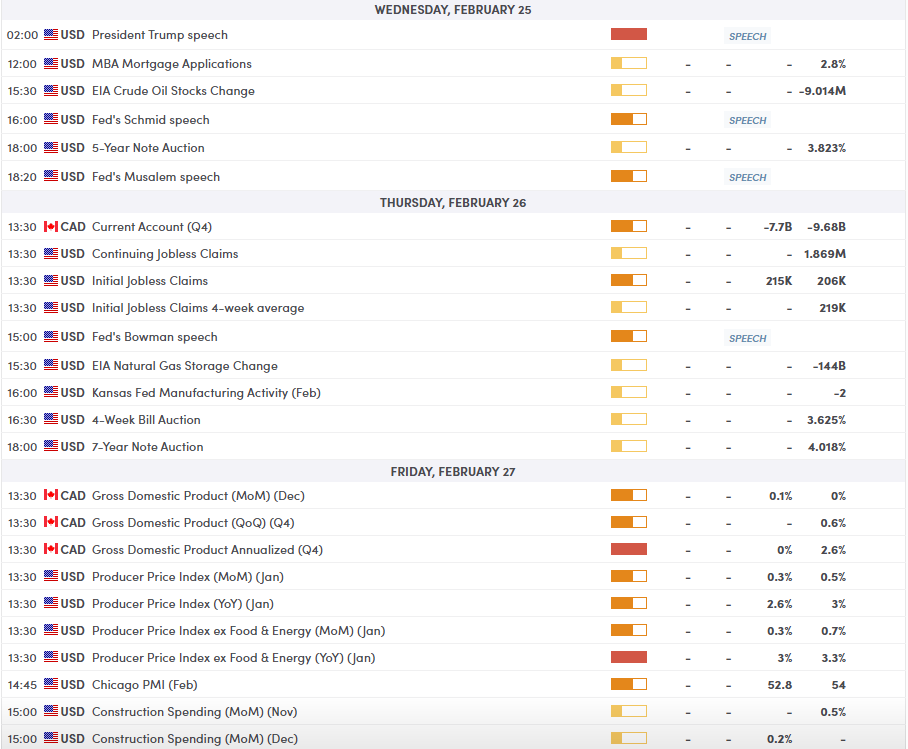This screenshot has height=749, width=908.
Task: Click orange impact bar for Initial Jobless Claims 206K row
Action: click(629, 280)
